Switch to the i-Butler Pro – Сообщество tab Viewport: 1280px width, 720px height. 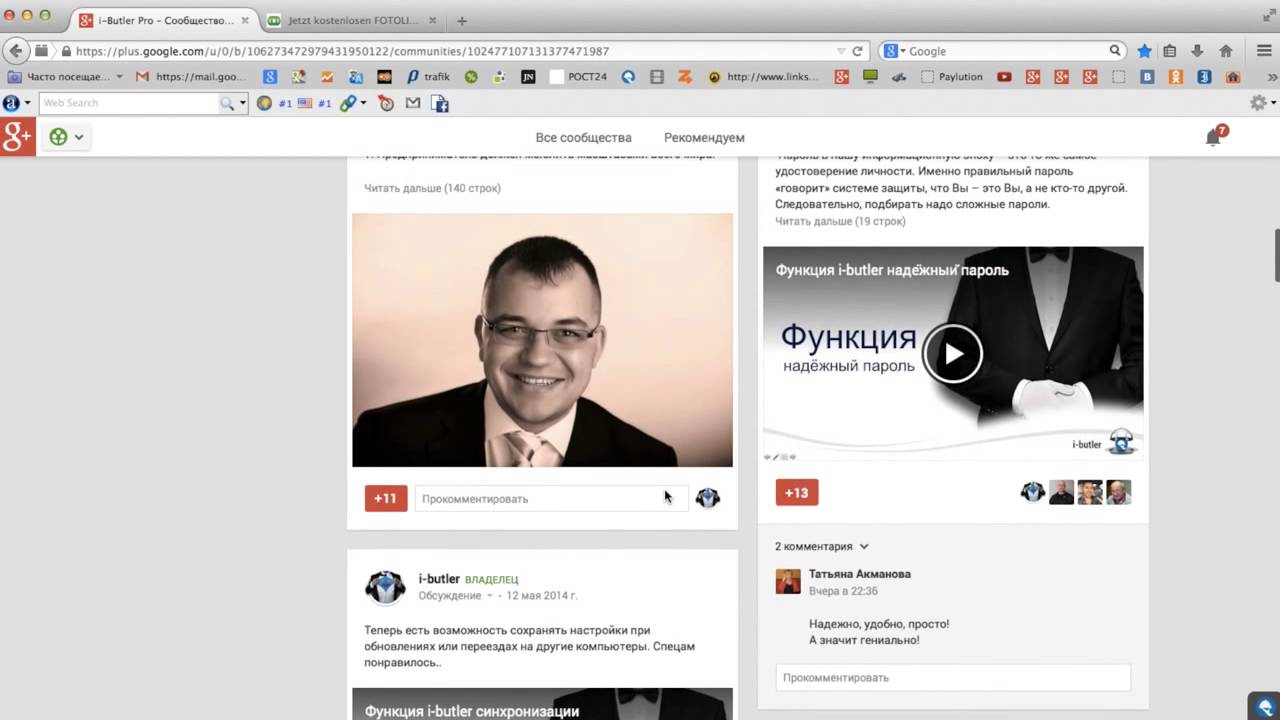click(x=165, y=20)
